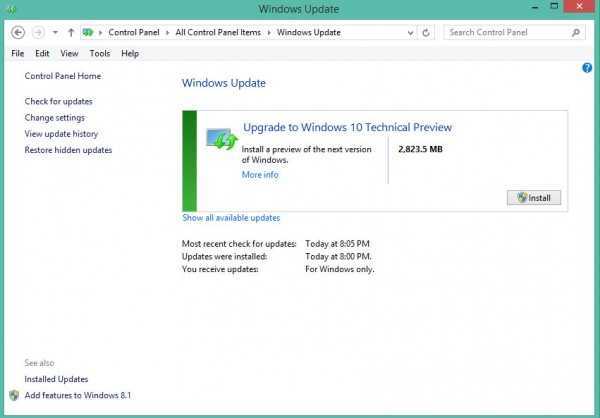
Task: Open Change settings
Action: click(55, 118)
